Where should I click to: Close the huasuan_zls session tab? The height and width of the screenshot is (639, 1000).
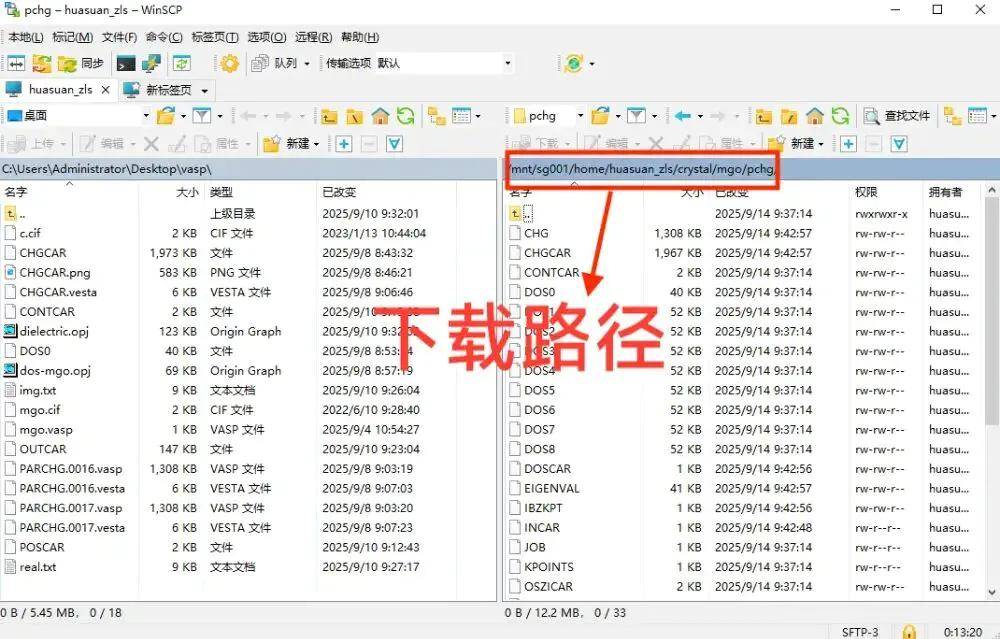click(106, 89)
